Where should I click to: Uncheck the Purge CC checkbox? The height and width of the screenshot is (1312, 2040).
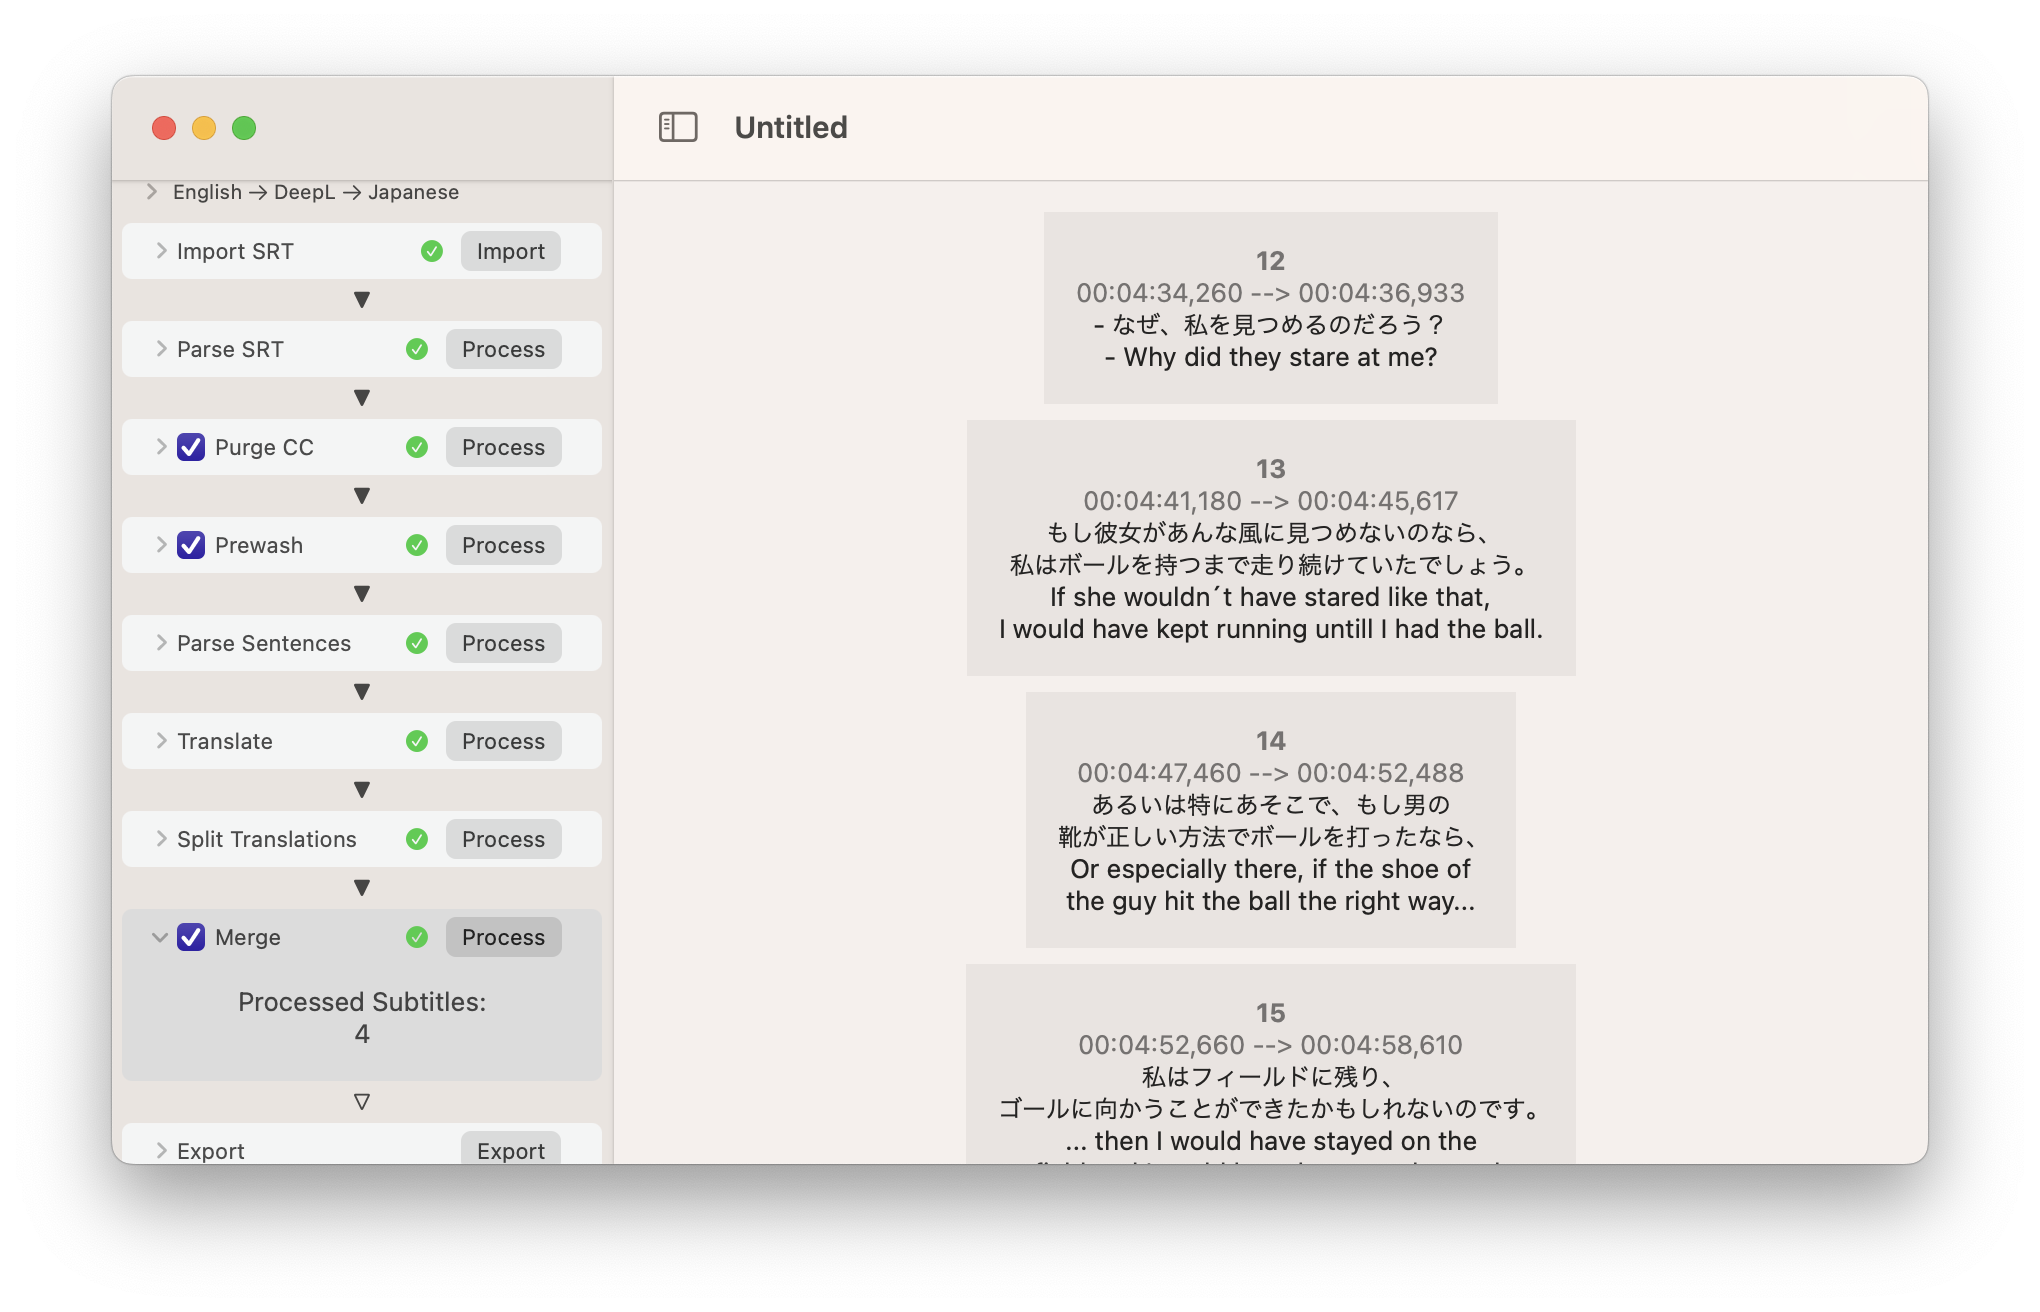[x=191, y=447]
